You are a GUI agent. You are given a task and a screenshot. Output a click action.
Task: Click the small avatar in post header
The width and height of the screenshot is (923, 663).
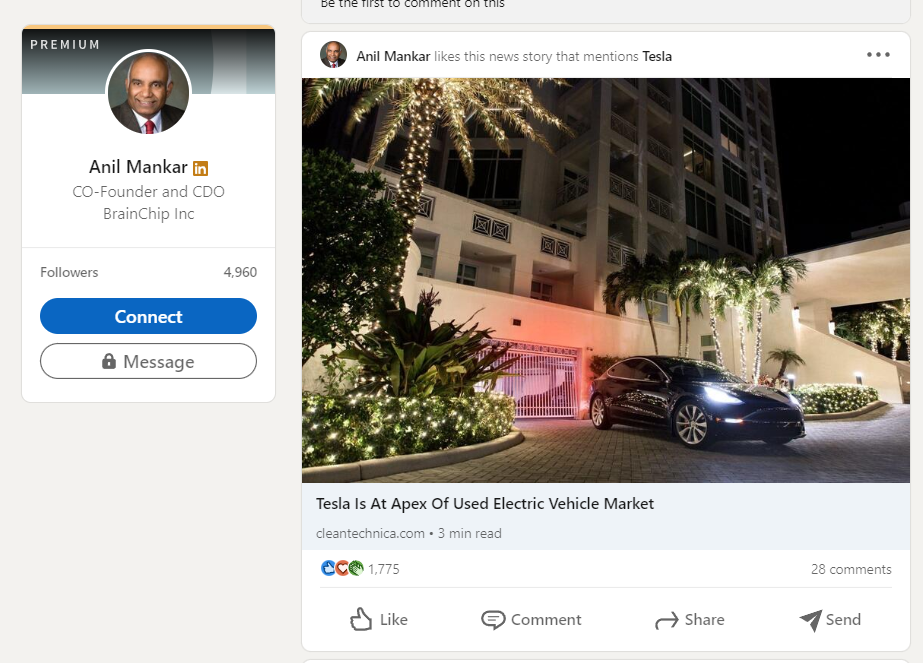point(333,55)
